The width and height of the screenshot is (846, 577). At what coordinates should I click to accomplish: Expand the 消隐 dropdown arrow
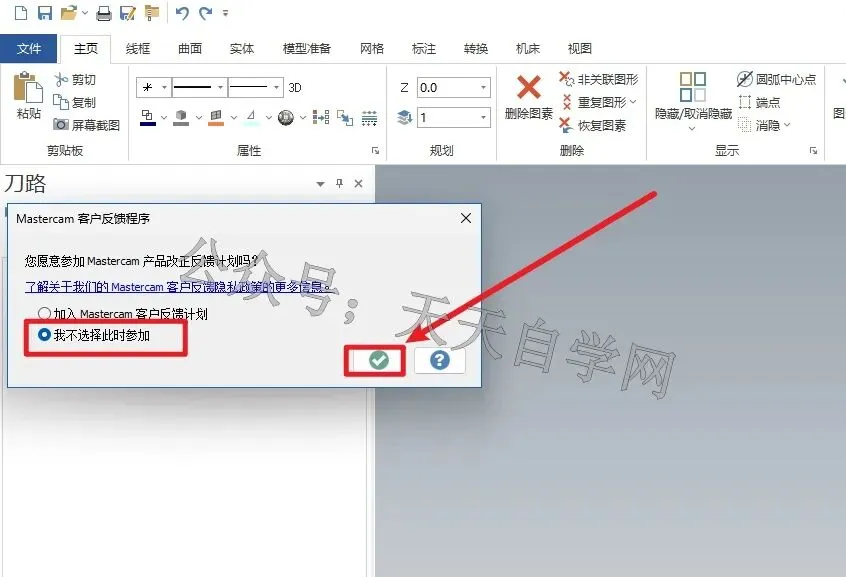pyautogui.click(x=787, y=125)
